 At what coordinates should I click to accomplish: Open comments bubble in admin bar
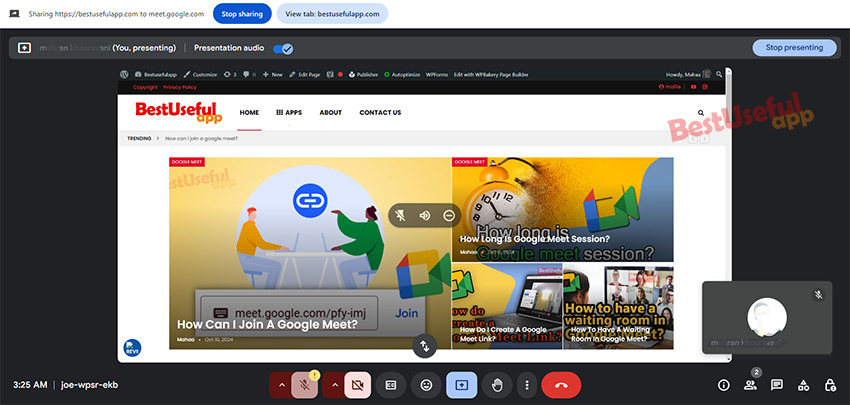249,75
